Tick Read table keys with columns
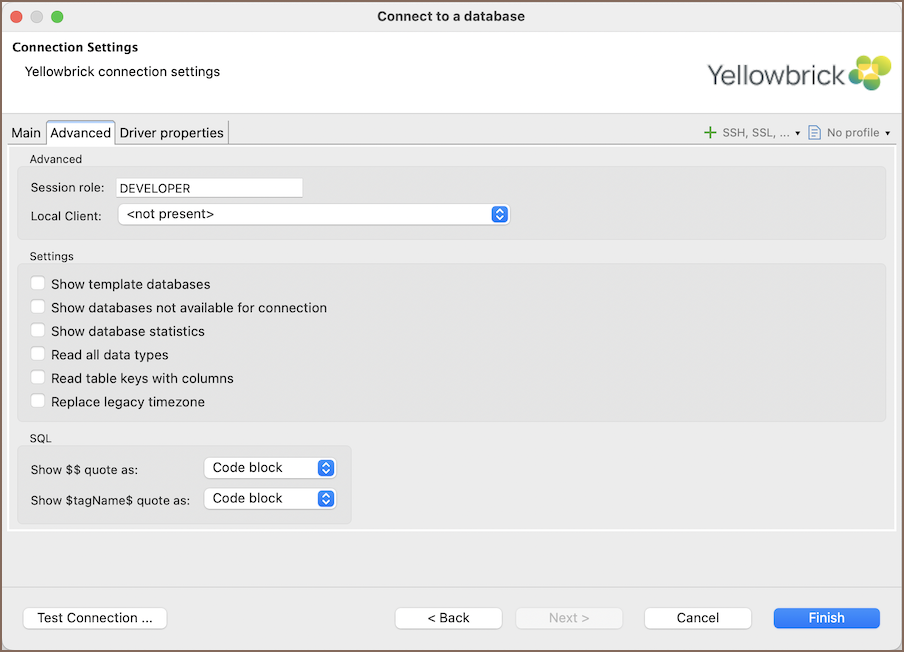The image size is (904, 652). tap(38, 378)
